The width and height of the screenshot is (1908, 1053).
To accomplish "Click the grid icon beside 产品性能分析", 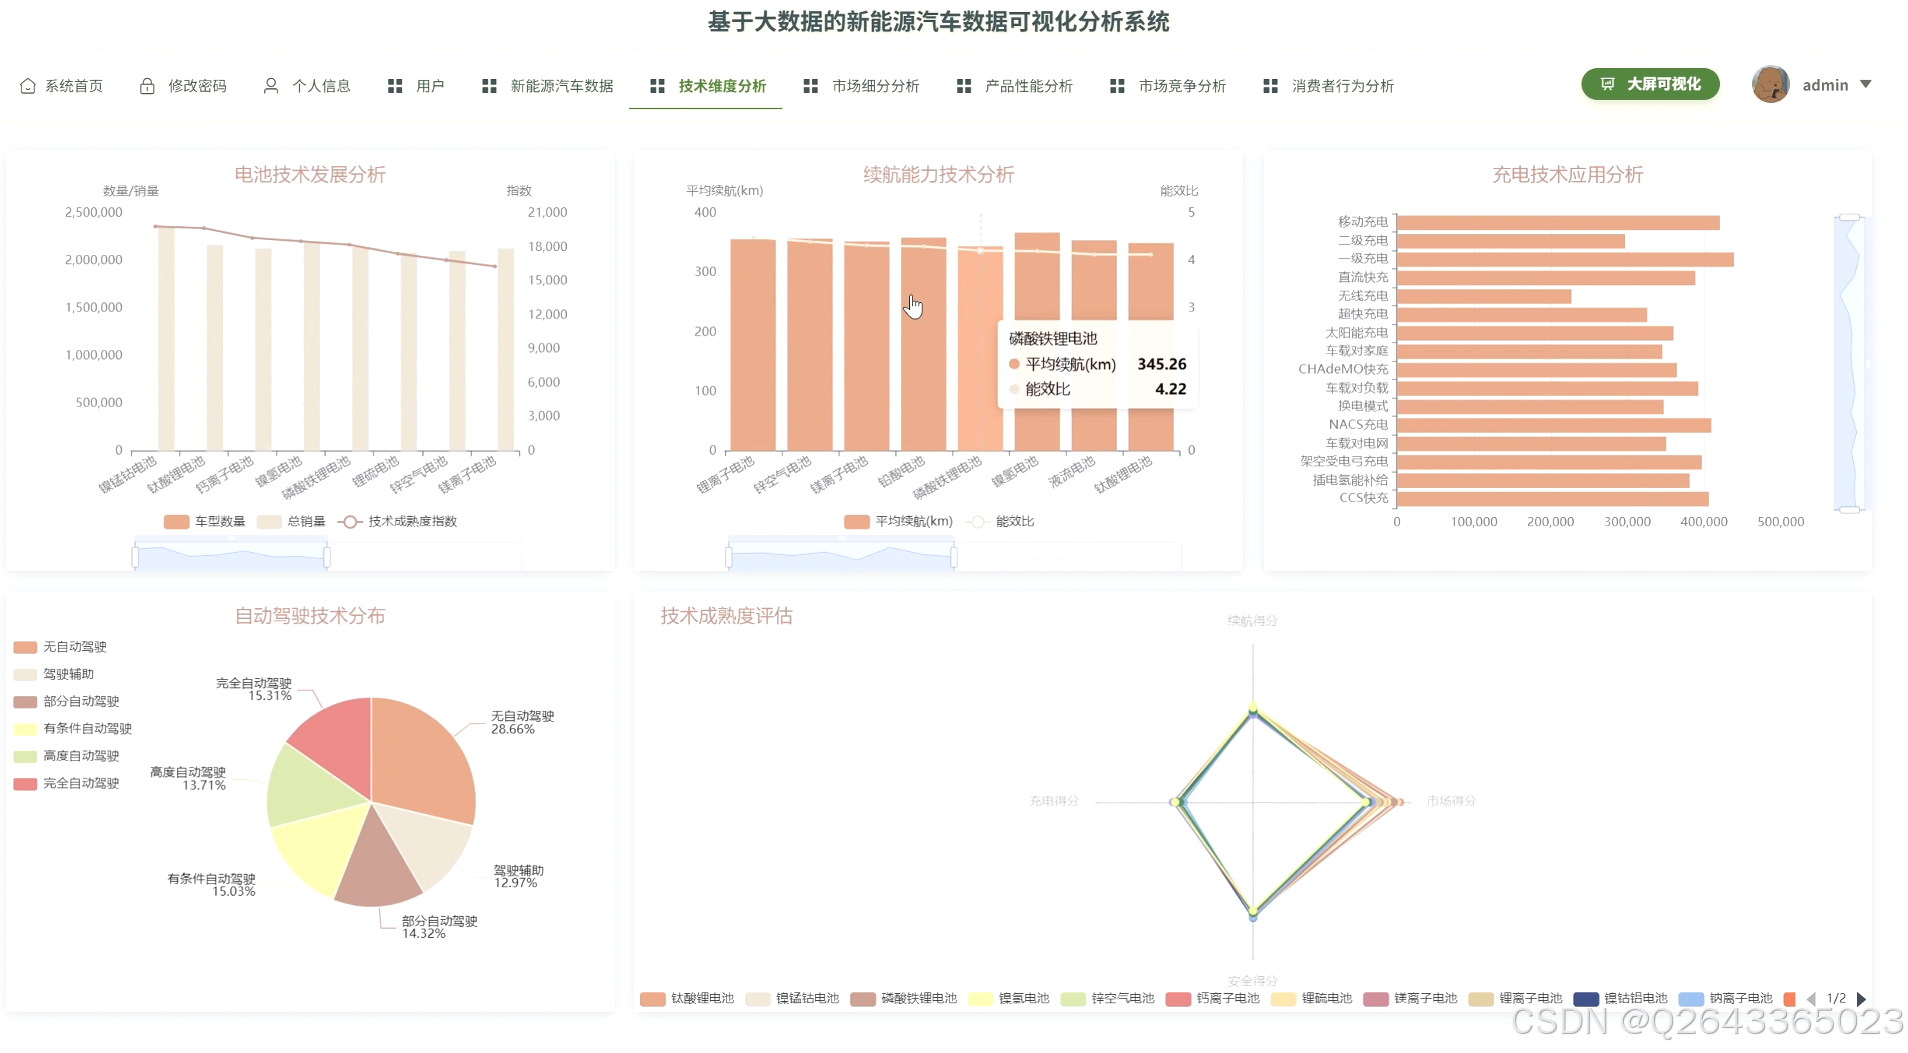I will coord(964,86).
